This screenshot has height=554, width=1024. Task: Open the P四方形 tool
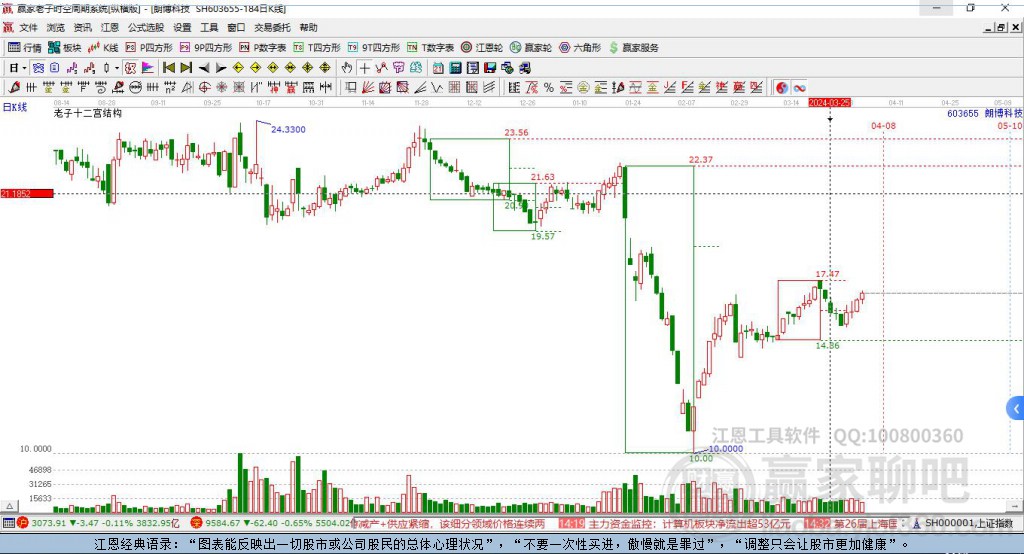coord(149,48)
